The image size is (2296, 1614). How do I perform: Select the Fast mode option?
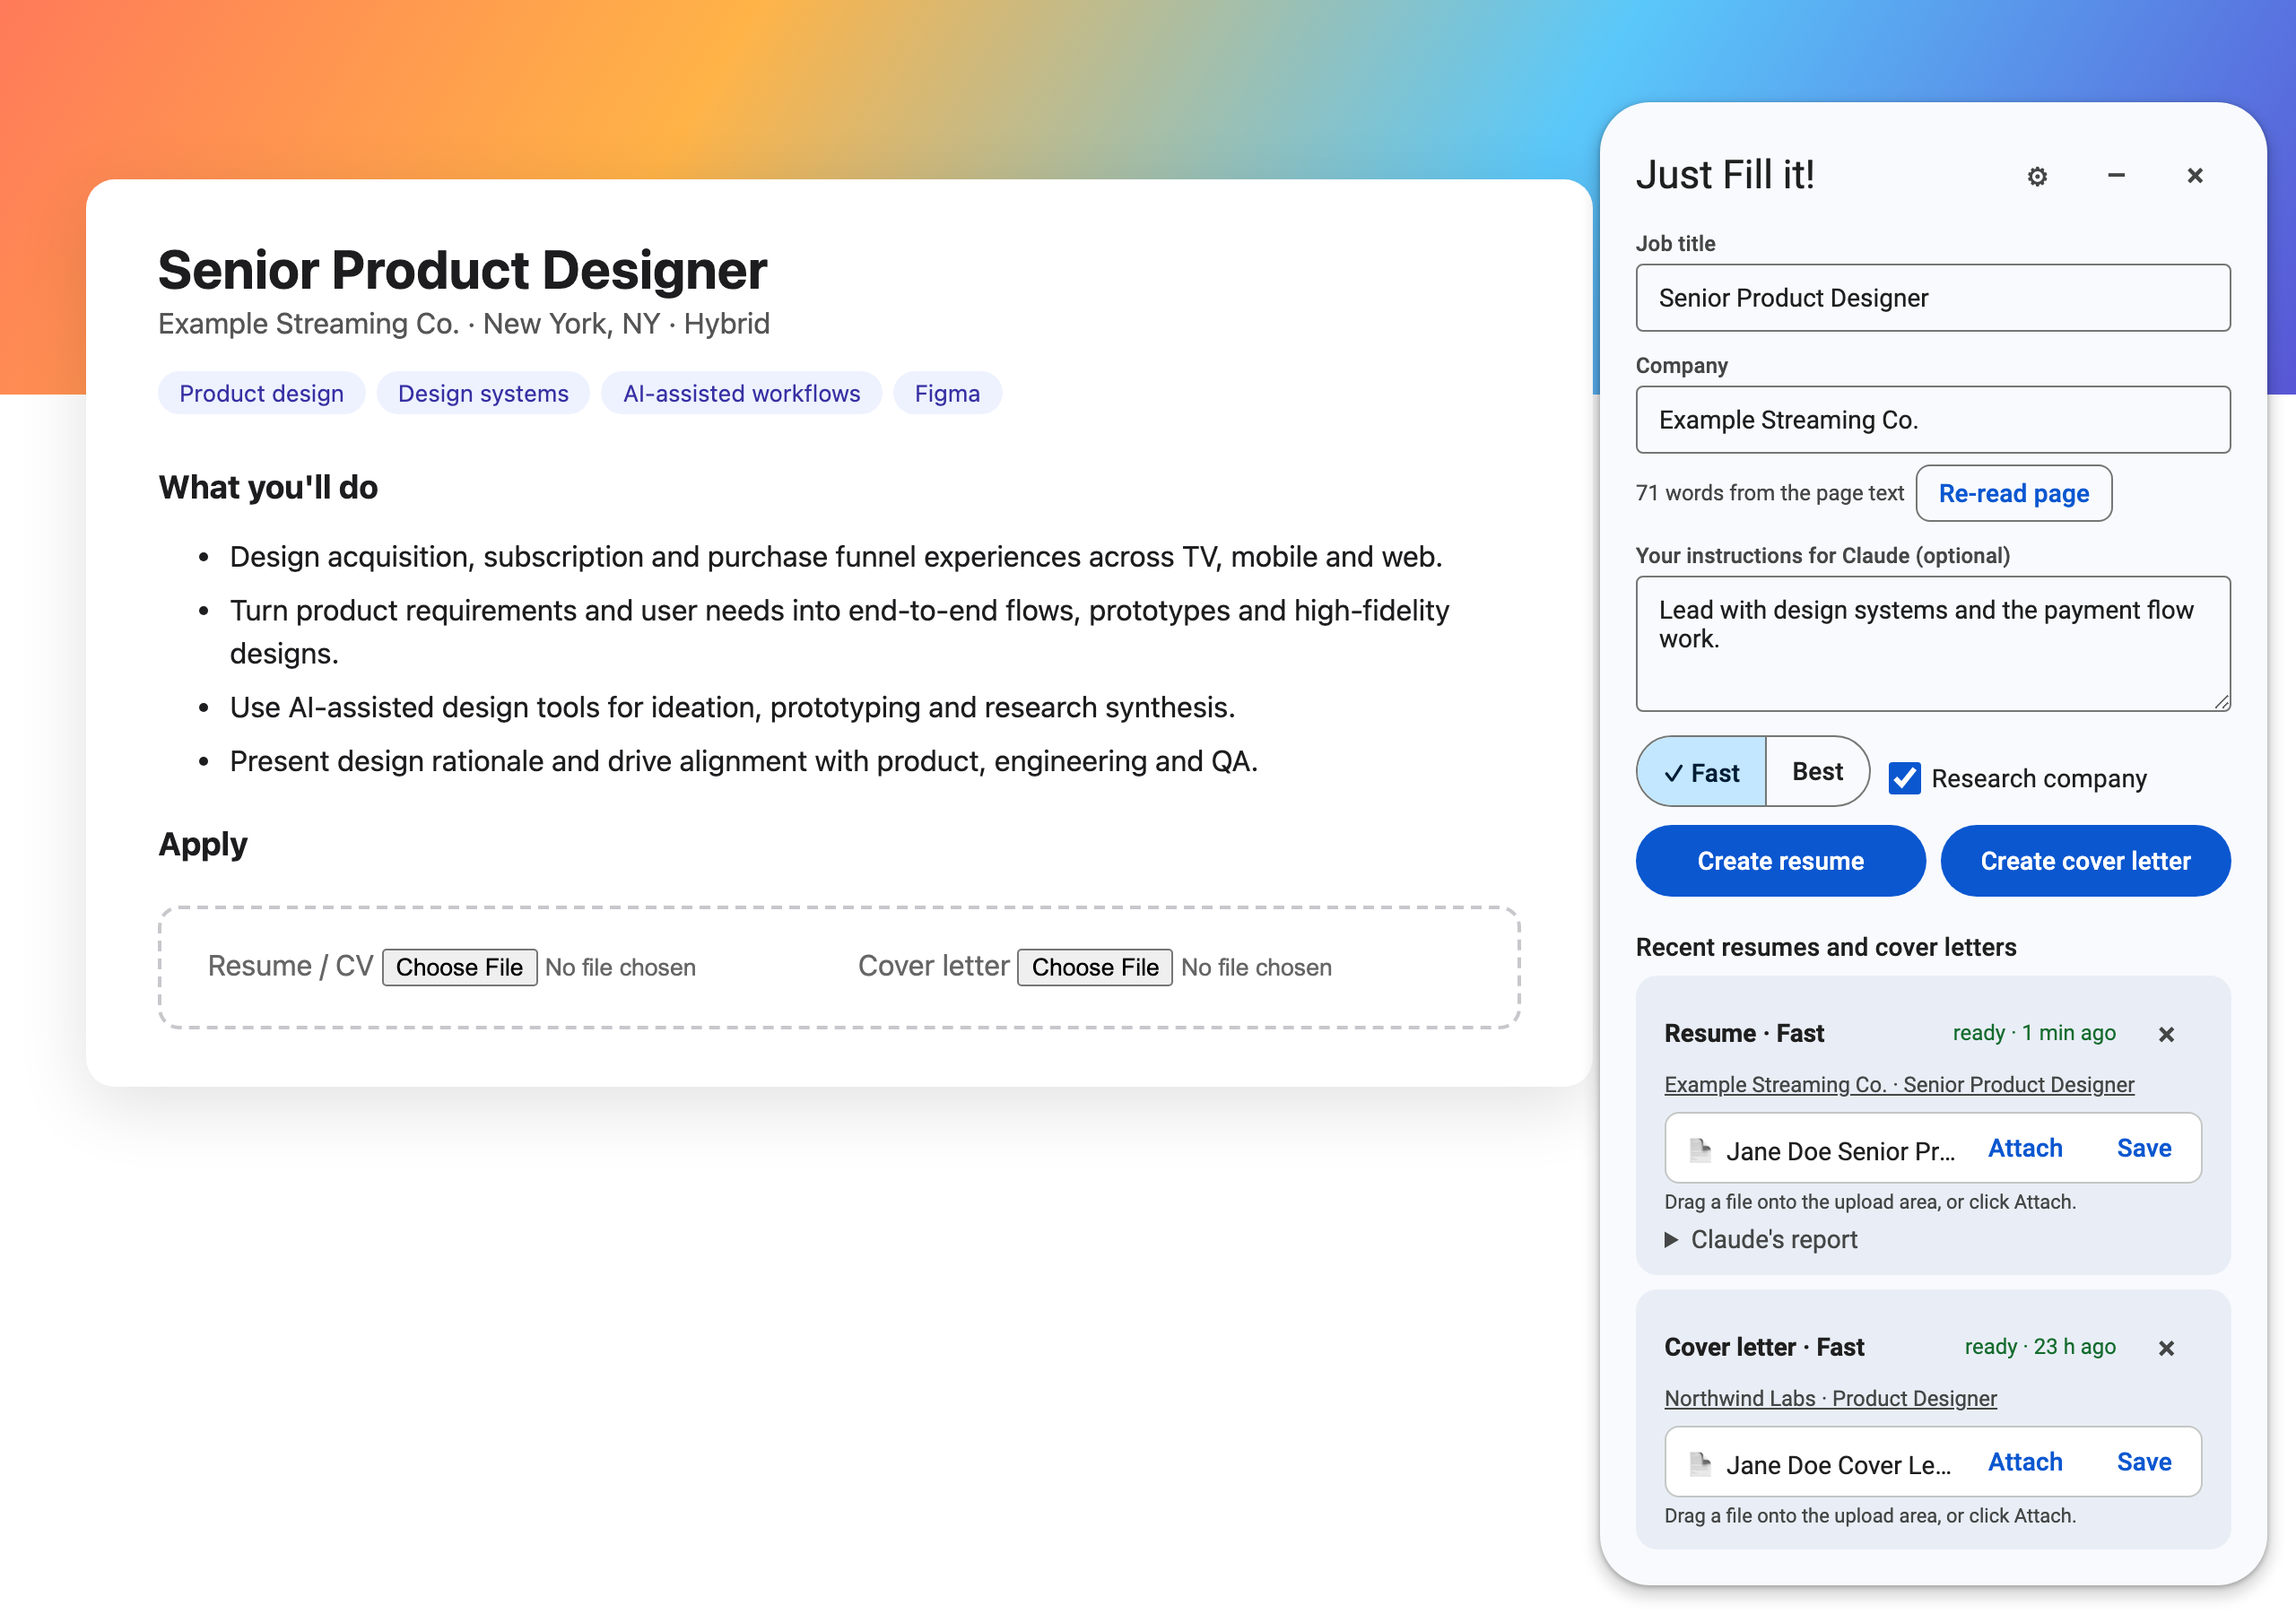point(1701,772)
